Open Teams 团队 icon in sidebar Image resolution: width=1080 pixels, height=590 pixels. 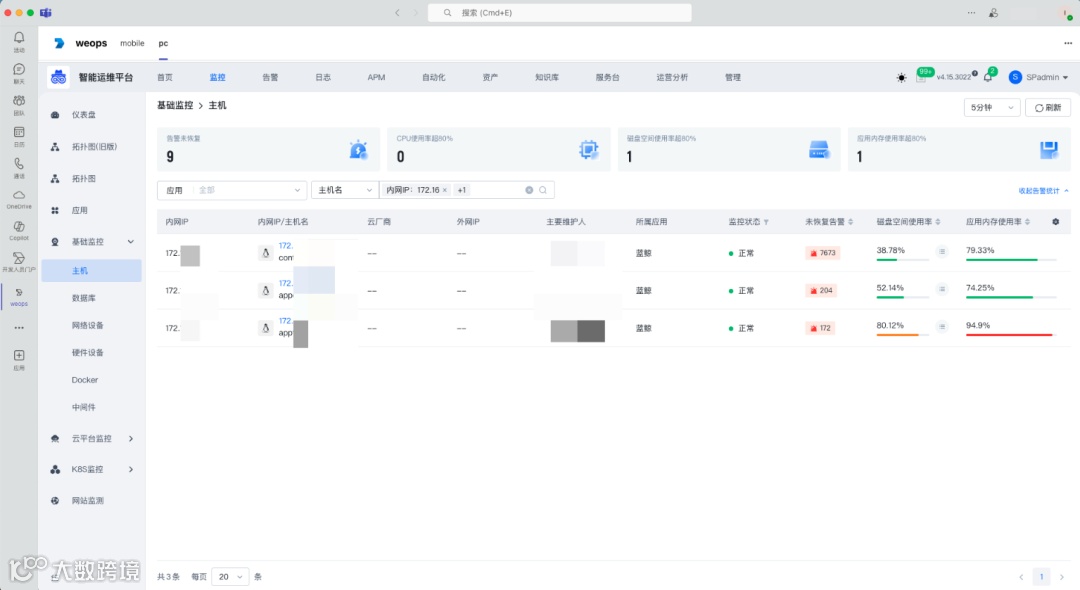pyautogui.click(x=19, y=101)
